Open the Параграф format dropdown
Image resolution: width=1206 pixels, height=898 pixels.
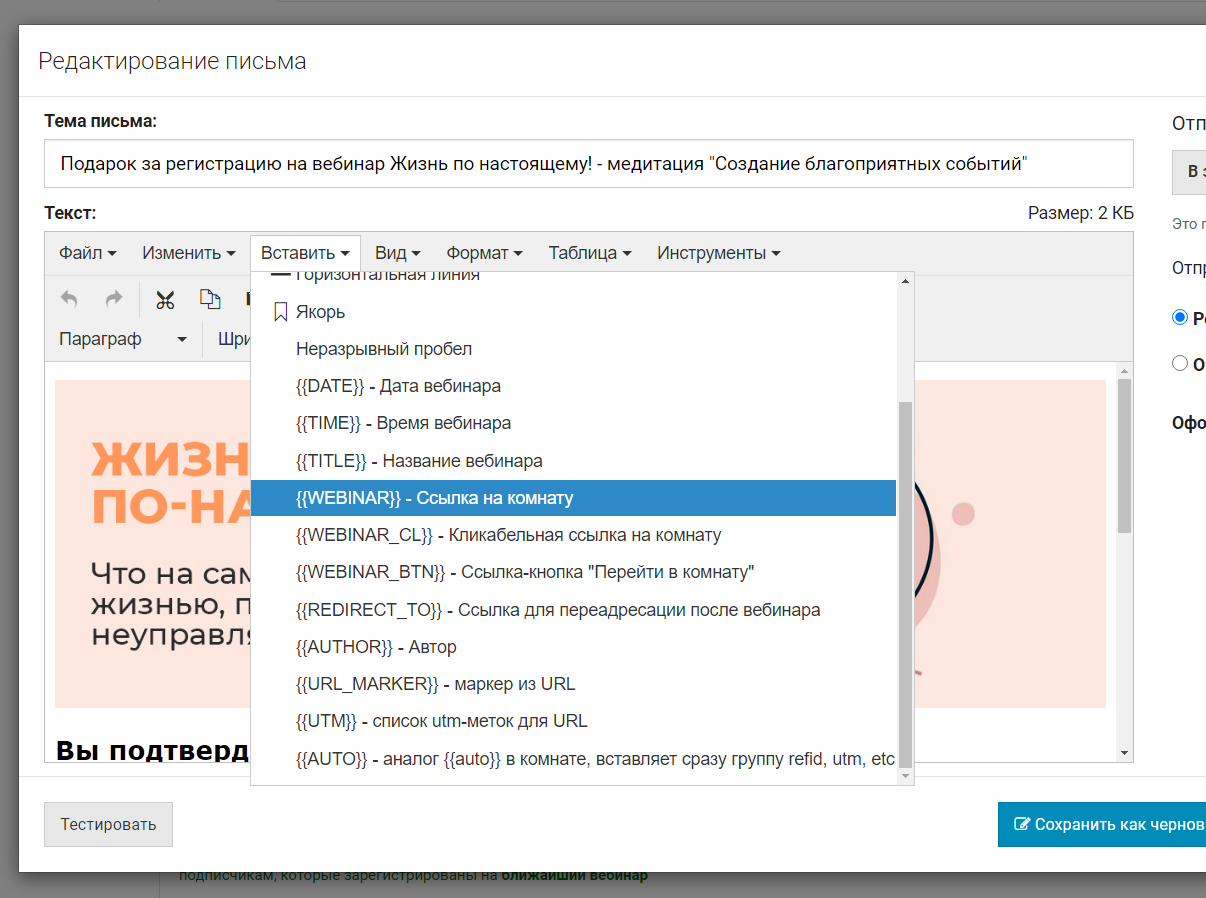pos(122,339)
